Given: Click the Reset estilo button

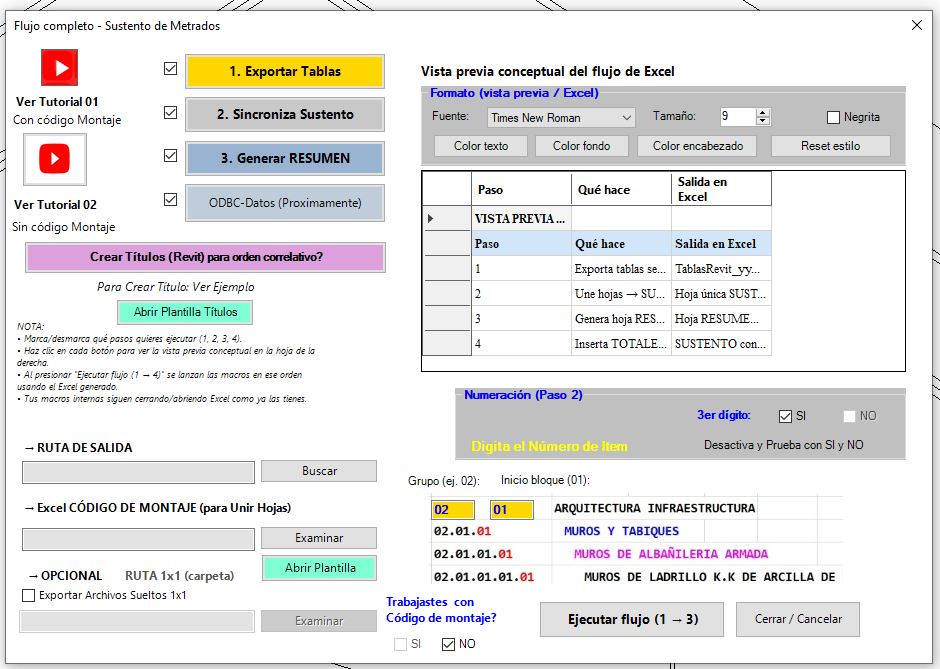Looking at the screenshot, I should 830,146.
